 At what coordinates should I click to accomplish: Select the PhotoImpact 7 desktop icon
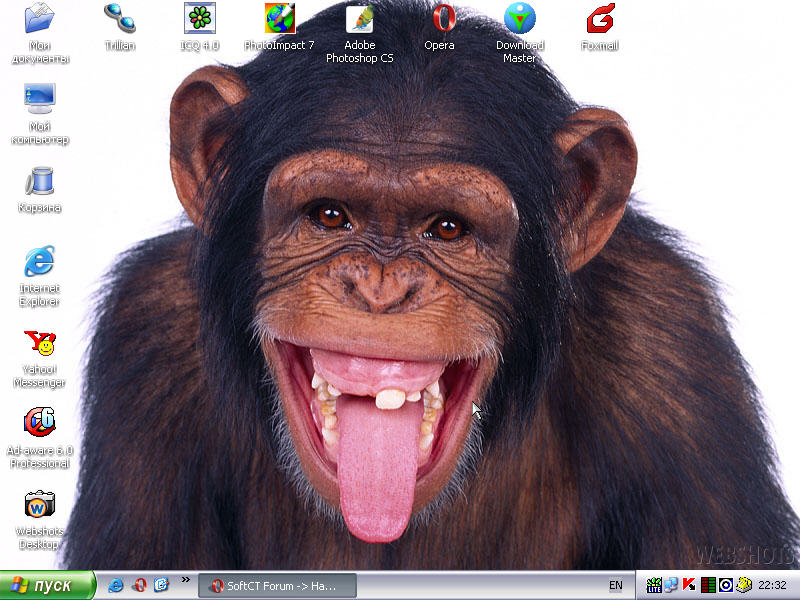(x=279, y=19)
